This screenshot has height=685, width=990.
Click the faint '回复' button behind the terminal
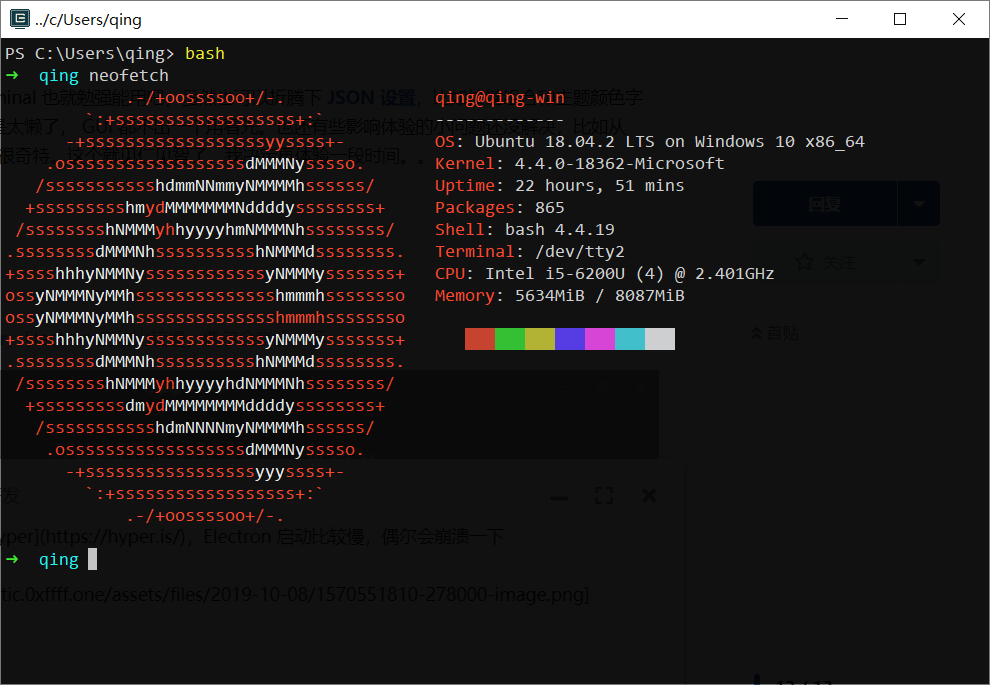(x=825, y=204)
